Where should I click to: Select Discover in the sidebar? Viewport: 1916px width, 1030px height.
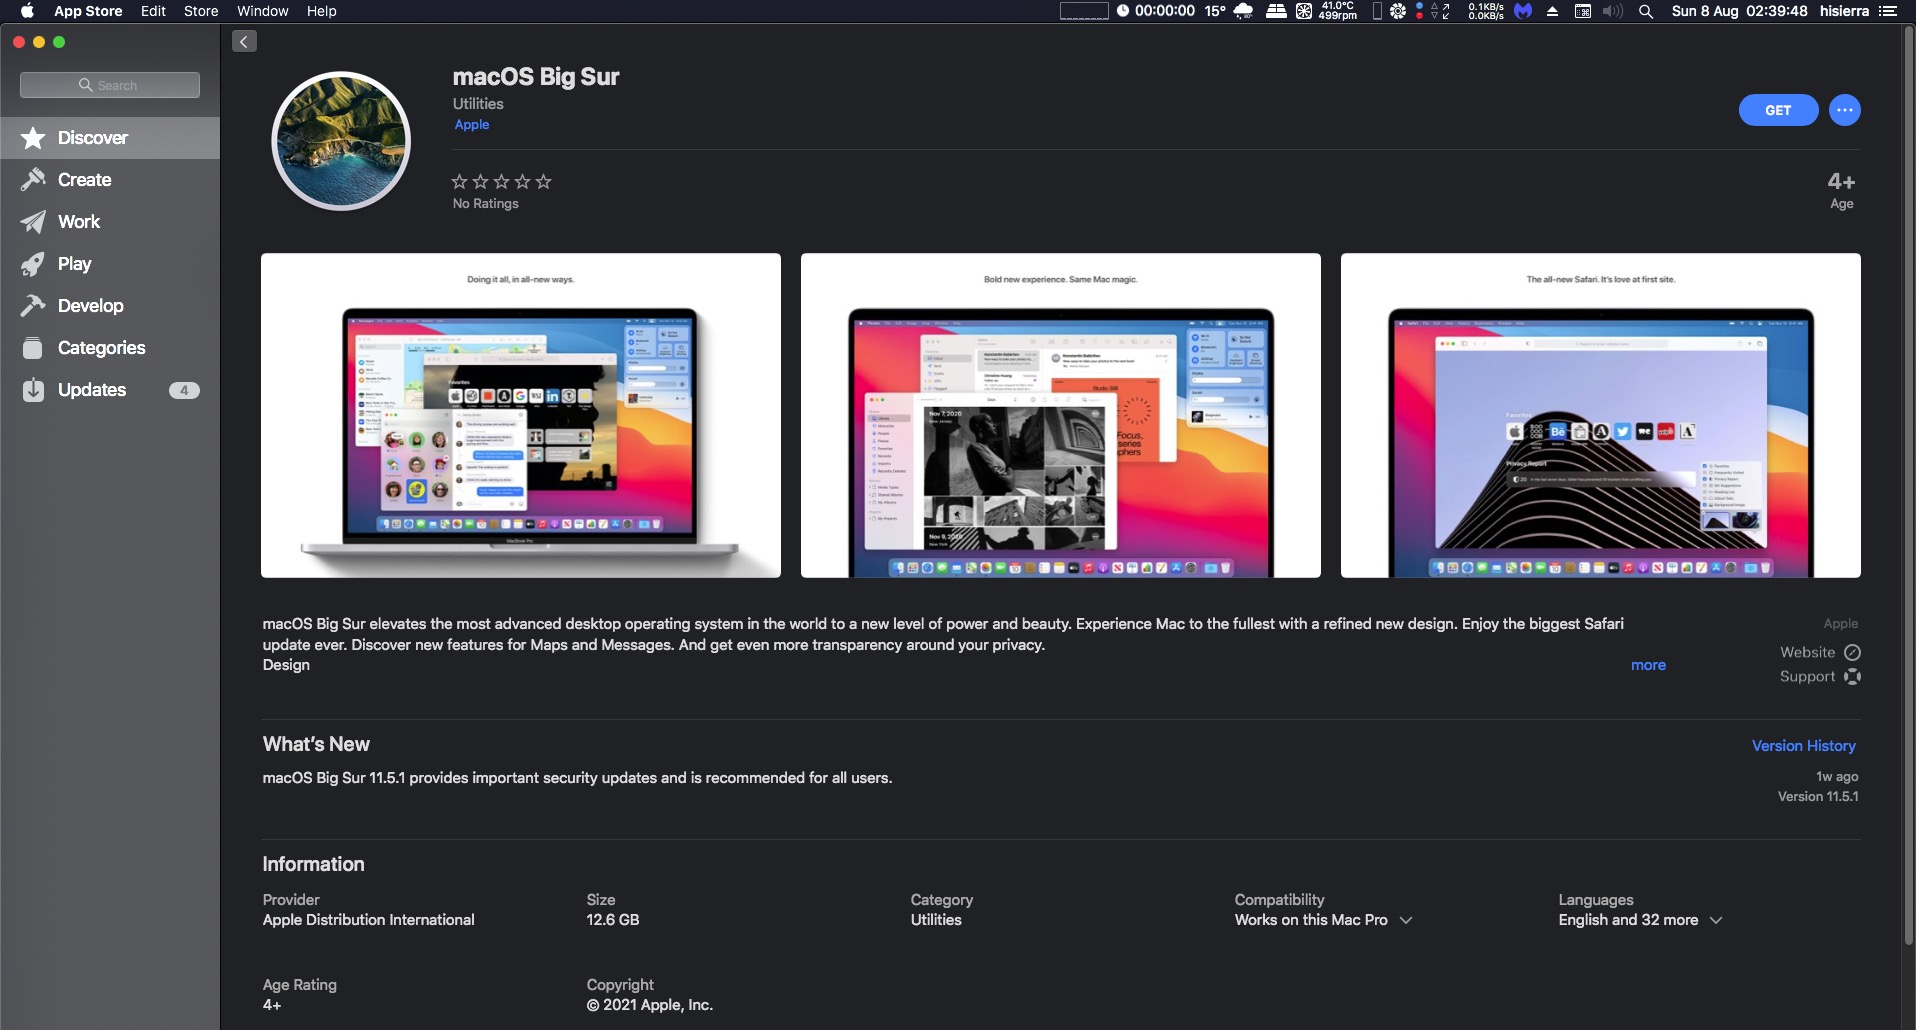click(110, 138)
